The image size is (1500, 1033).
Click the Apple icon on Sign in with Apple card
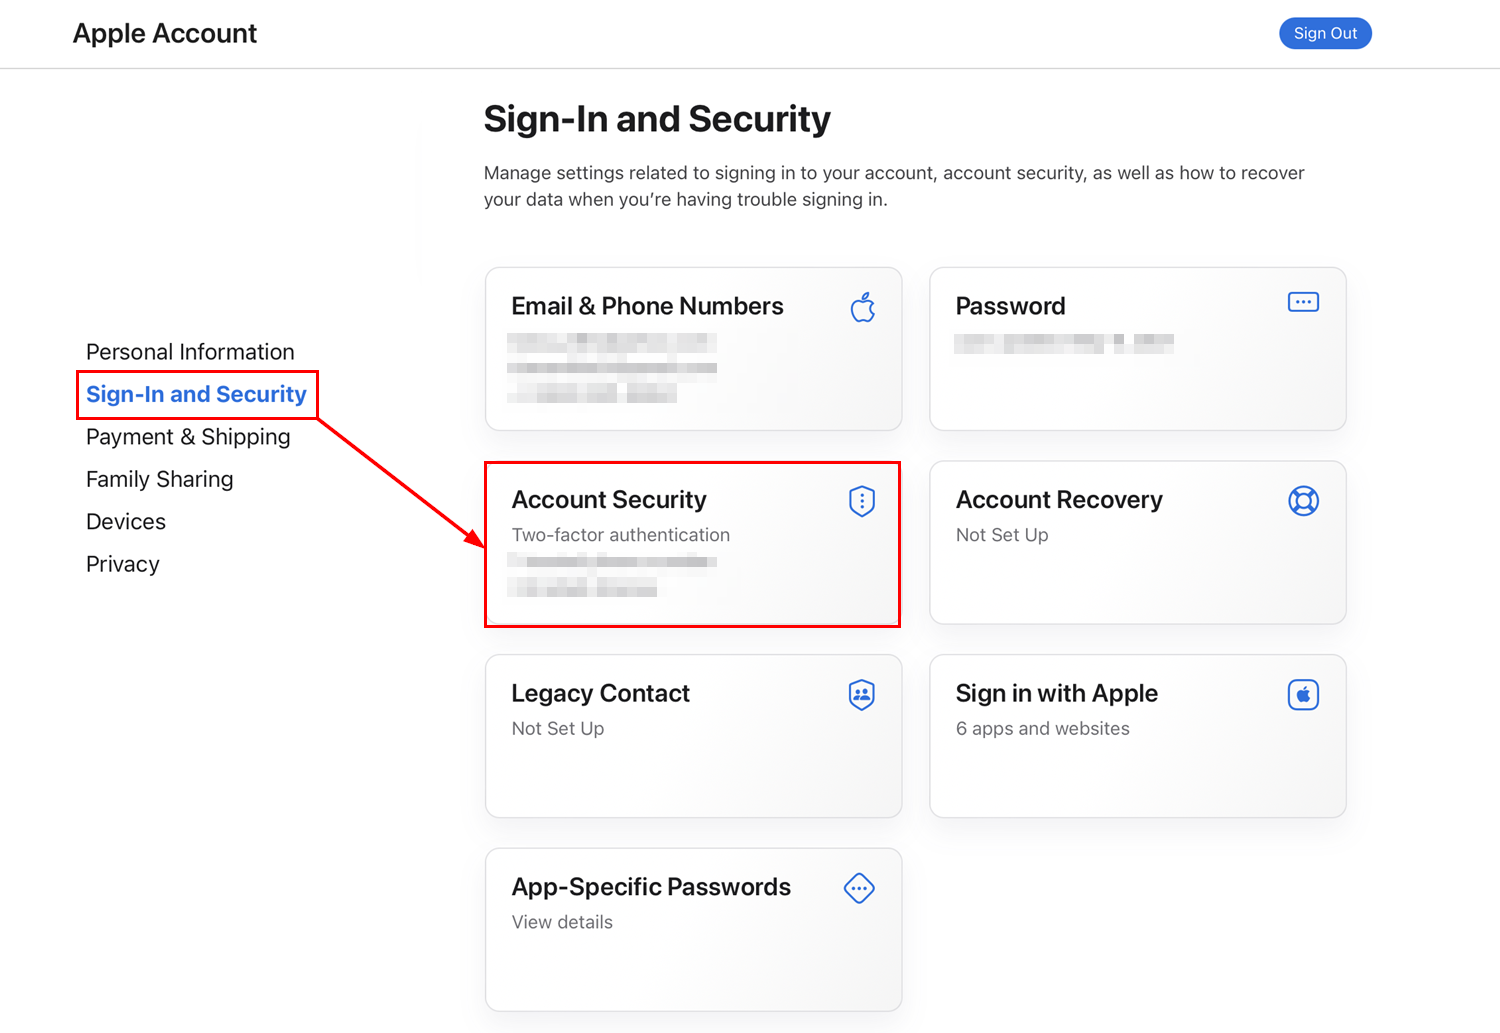pos(1303,694)
